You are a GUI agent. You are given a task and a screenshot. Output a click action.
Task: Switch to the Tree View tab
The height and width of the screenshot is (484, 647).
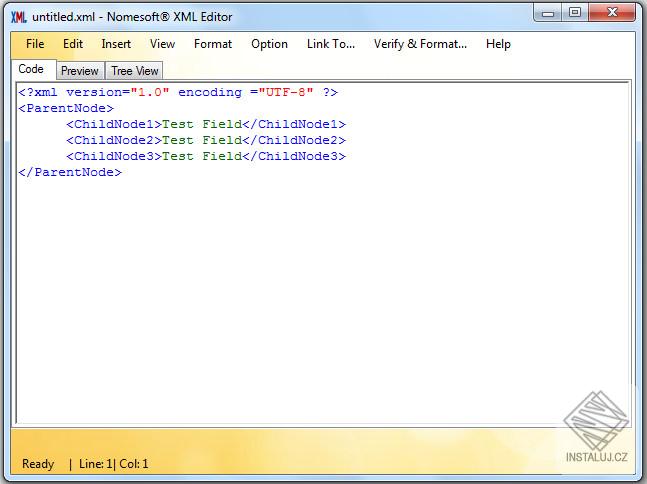134,71
